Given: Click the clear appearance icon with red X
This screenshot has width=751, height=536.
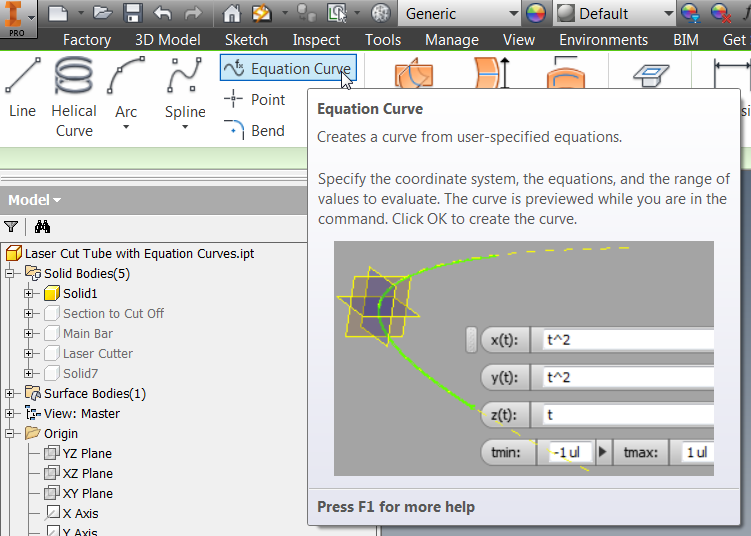Looking at the screenshot, I should 720,13.
